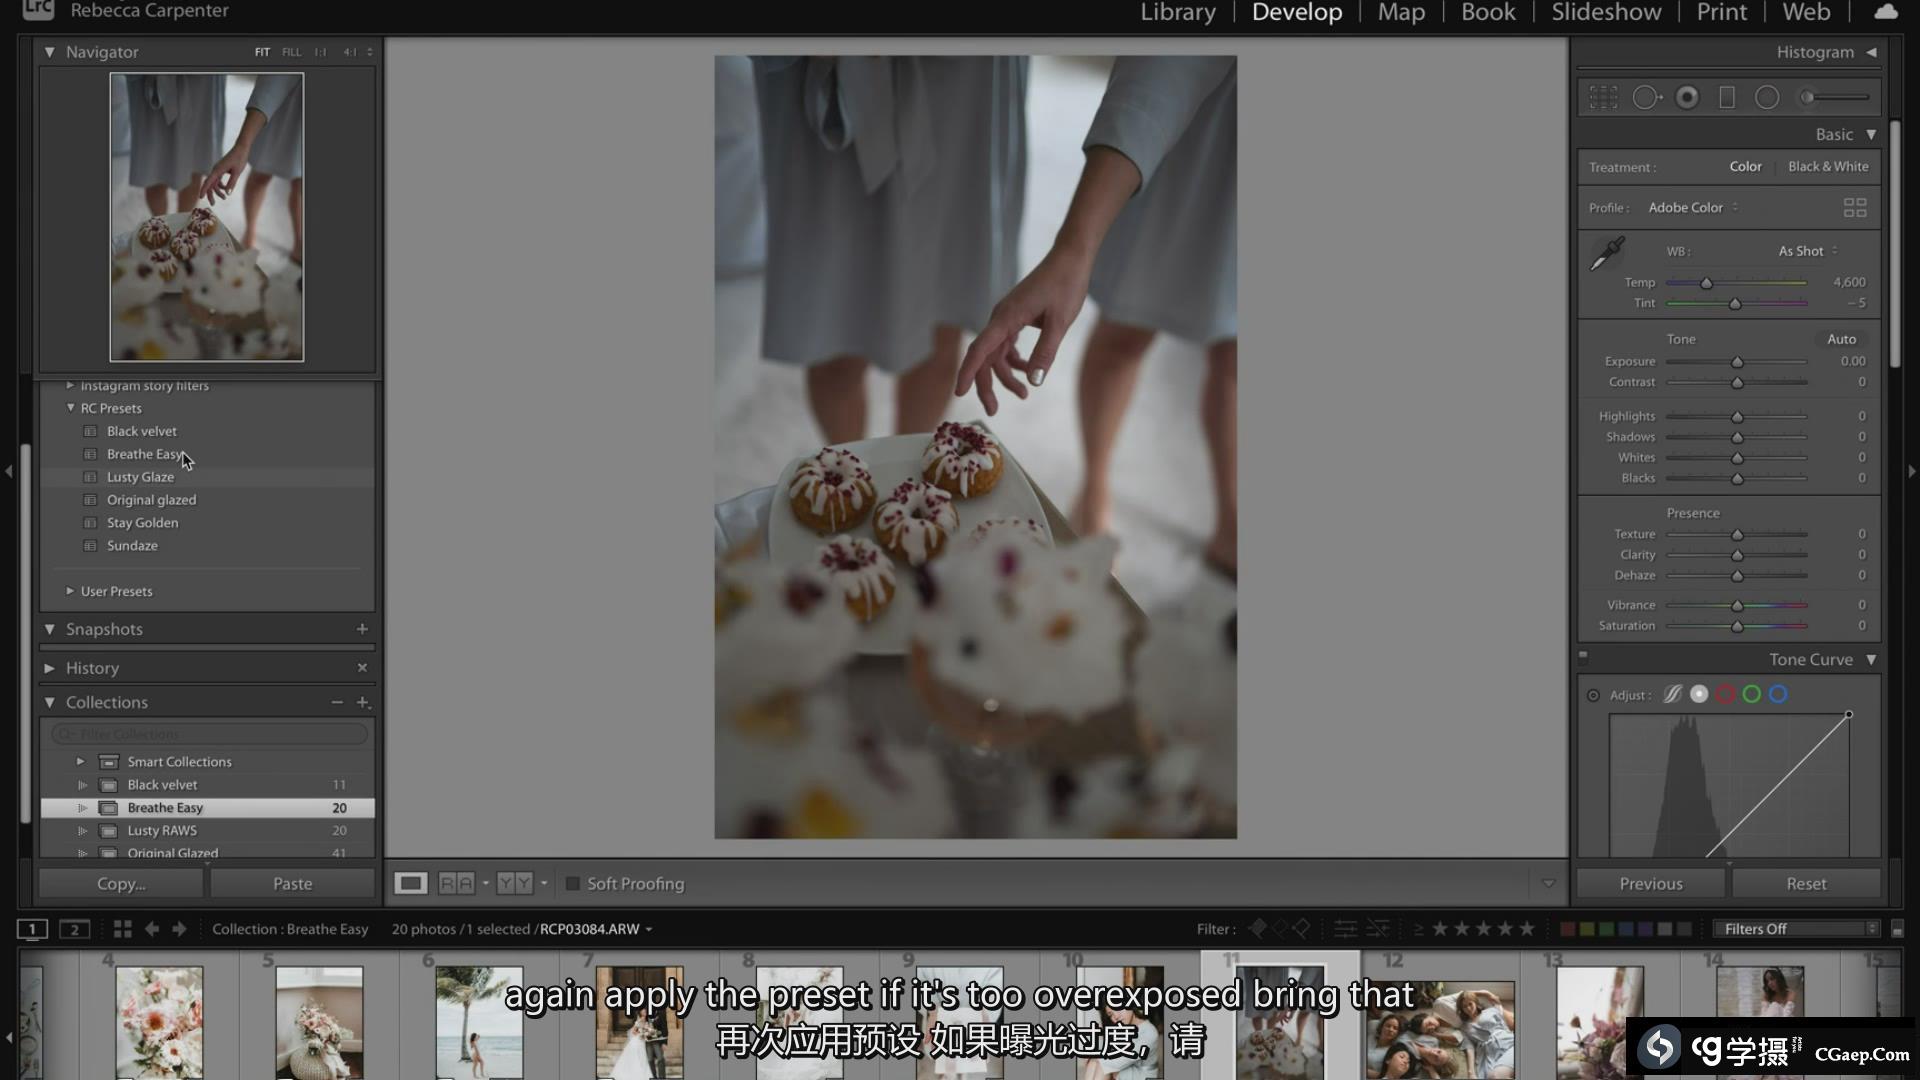Select the Red Eye Correction tool
The height and width of the screenshot is (1080, 1920).
[1687, 97]
